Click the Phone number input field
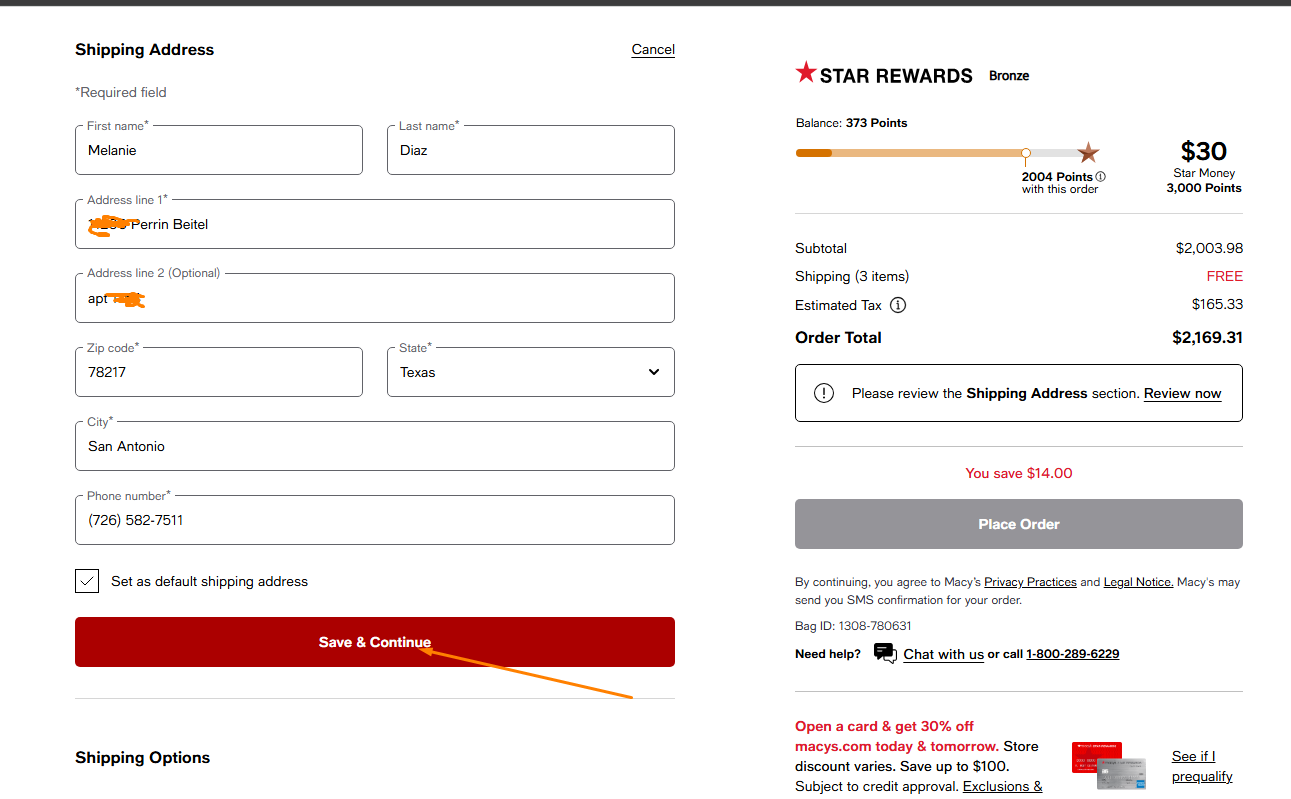This screenshot has height=799, width=1291. tap(374, 520)
